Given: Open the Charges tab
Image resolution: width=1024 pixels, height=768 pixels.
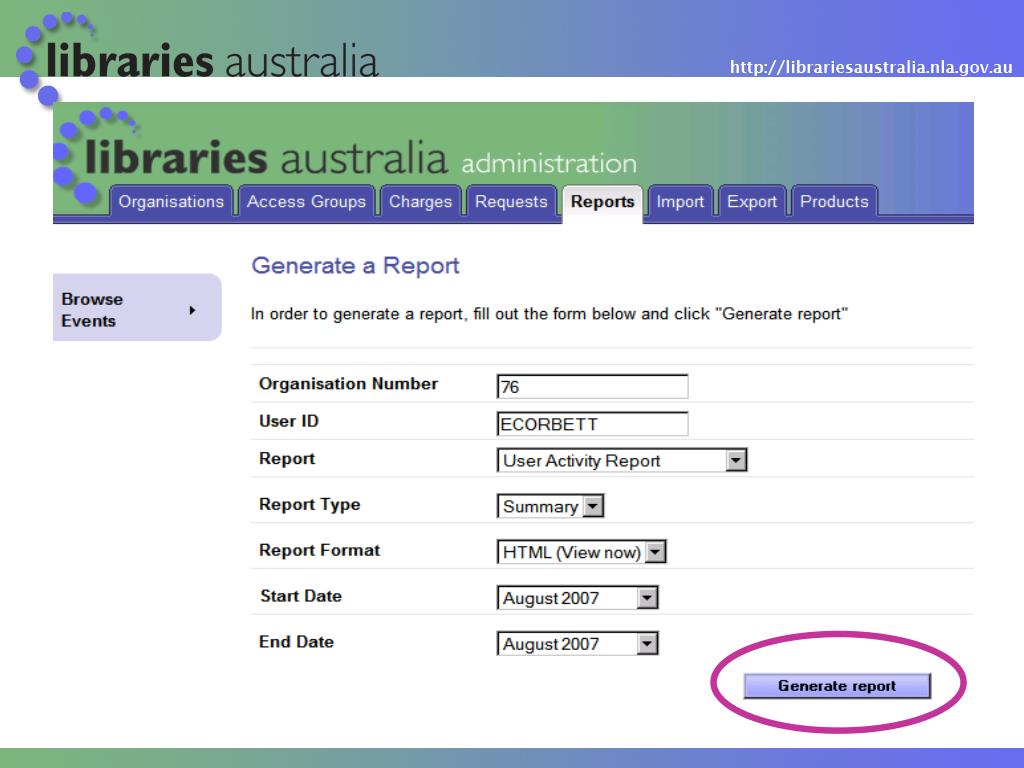Looking at the screenshot, I should click(x=421, y=202).
